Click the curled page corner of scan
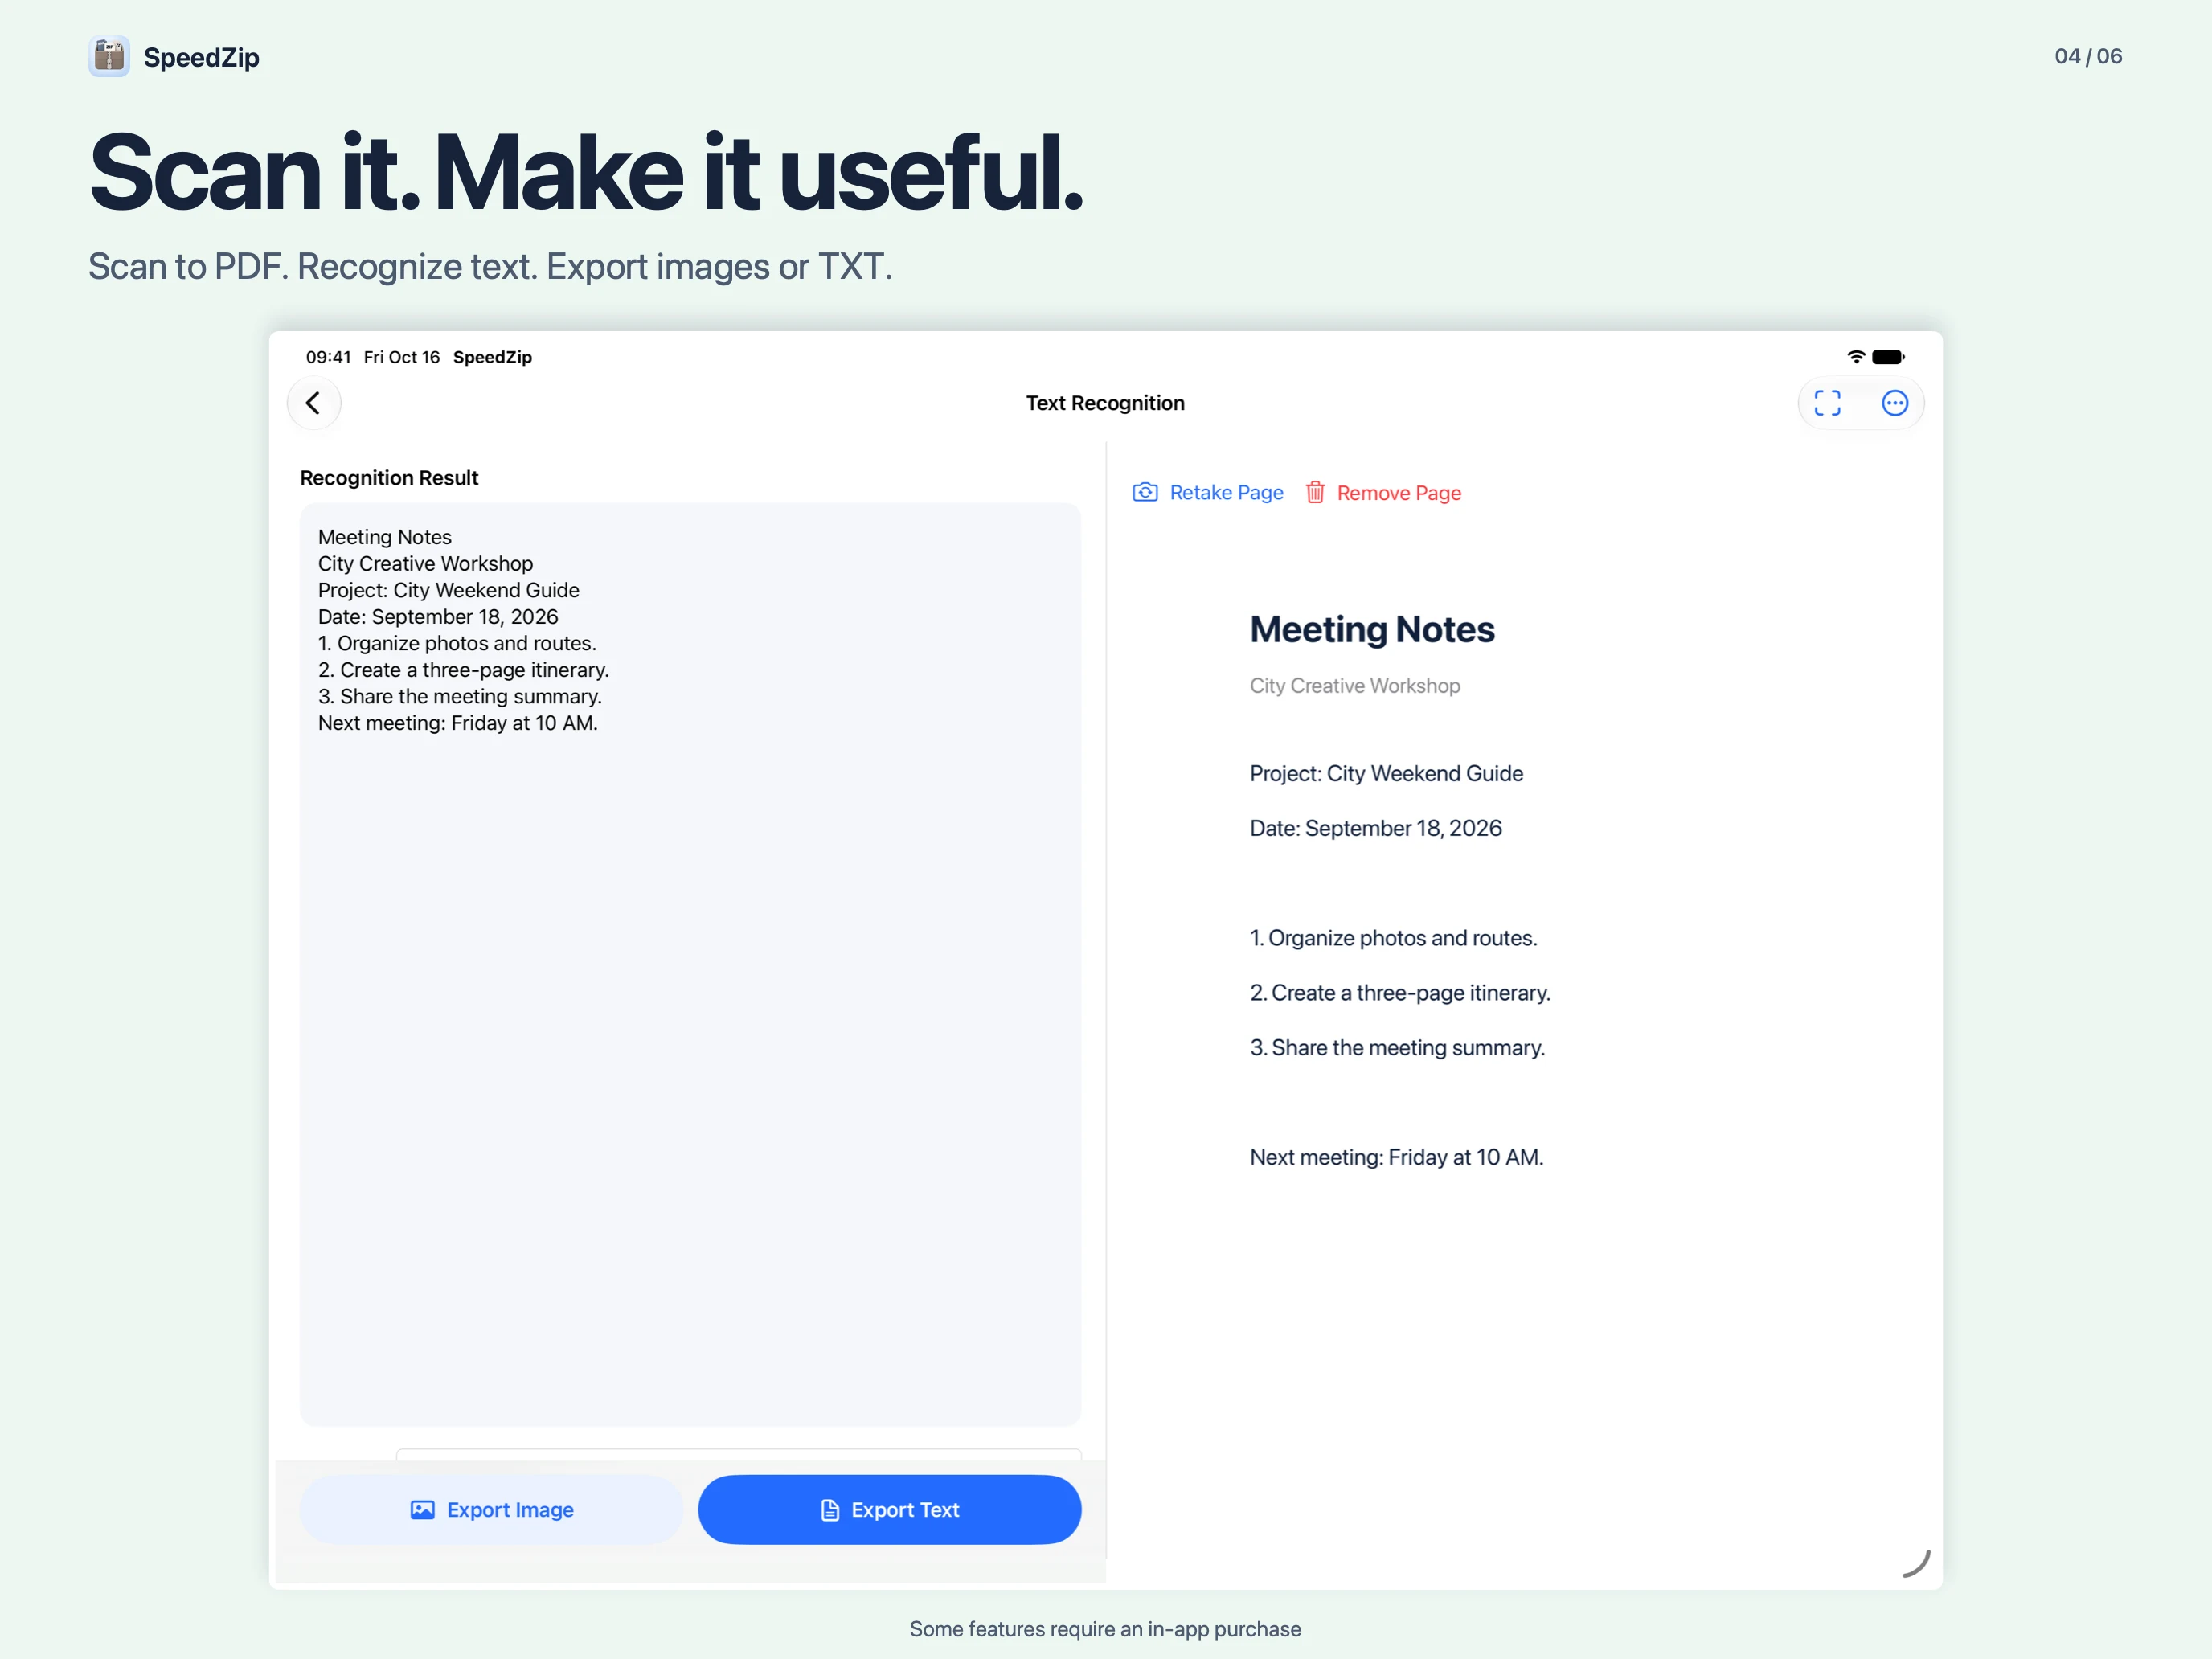Screen dimensions: 2212x1659 pyautogui.click(x=1916, y=1564)
